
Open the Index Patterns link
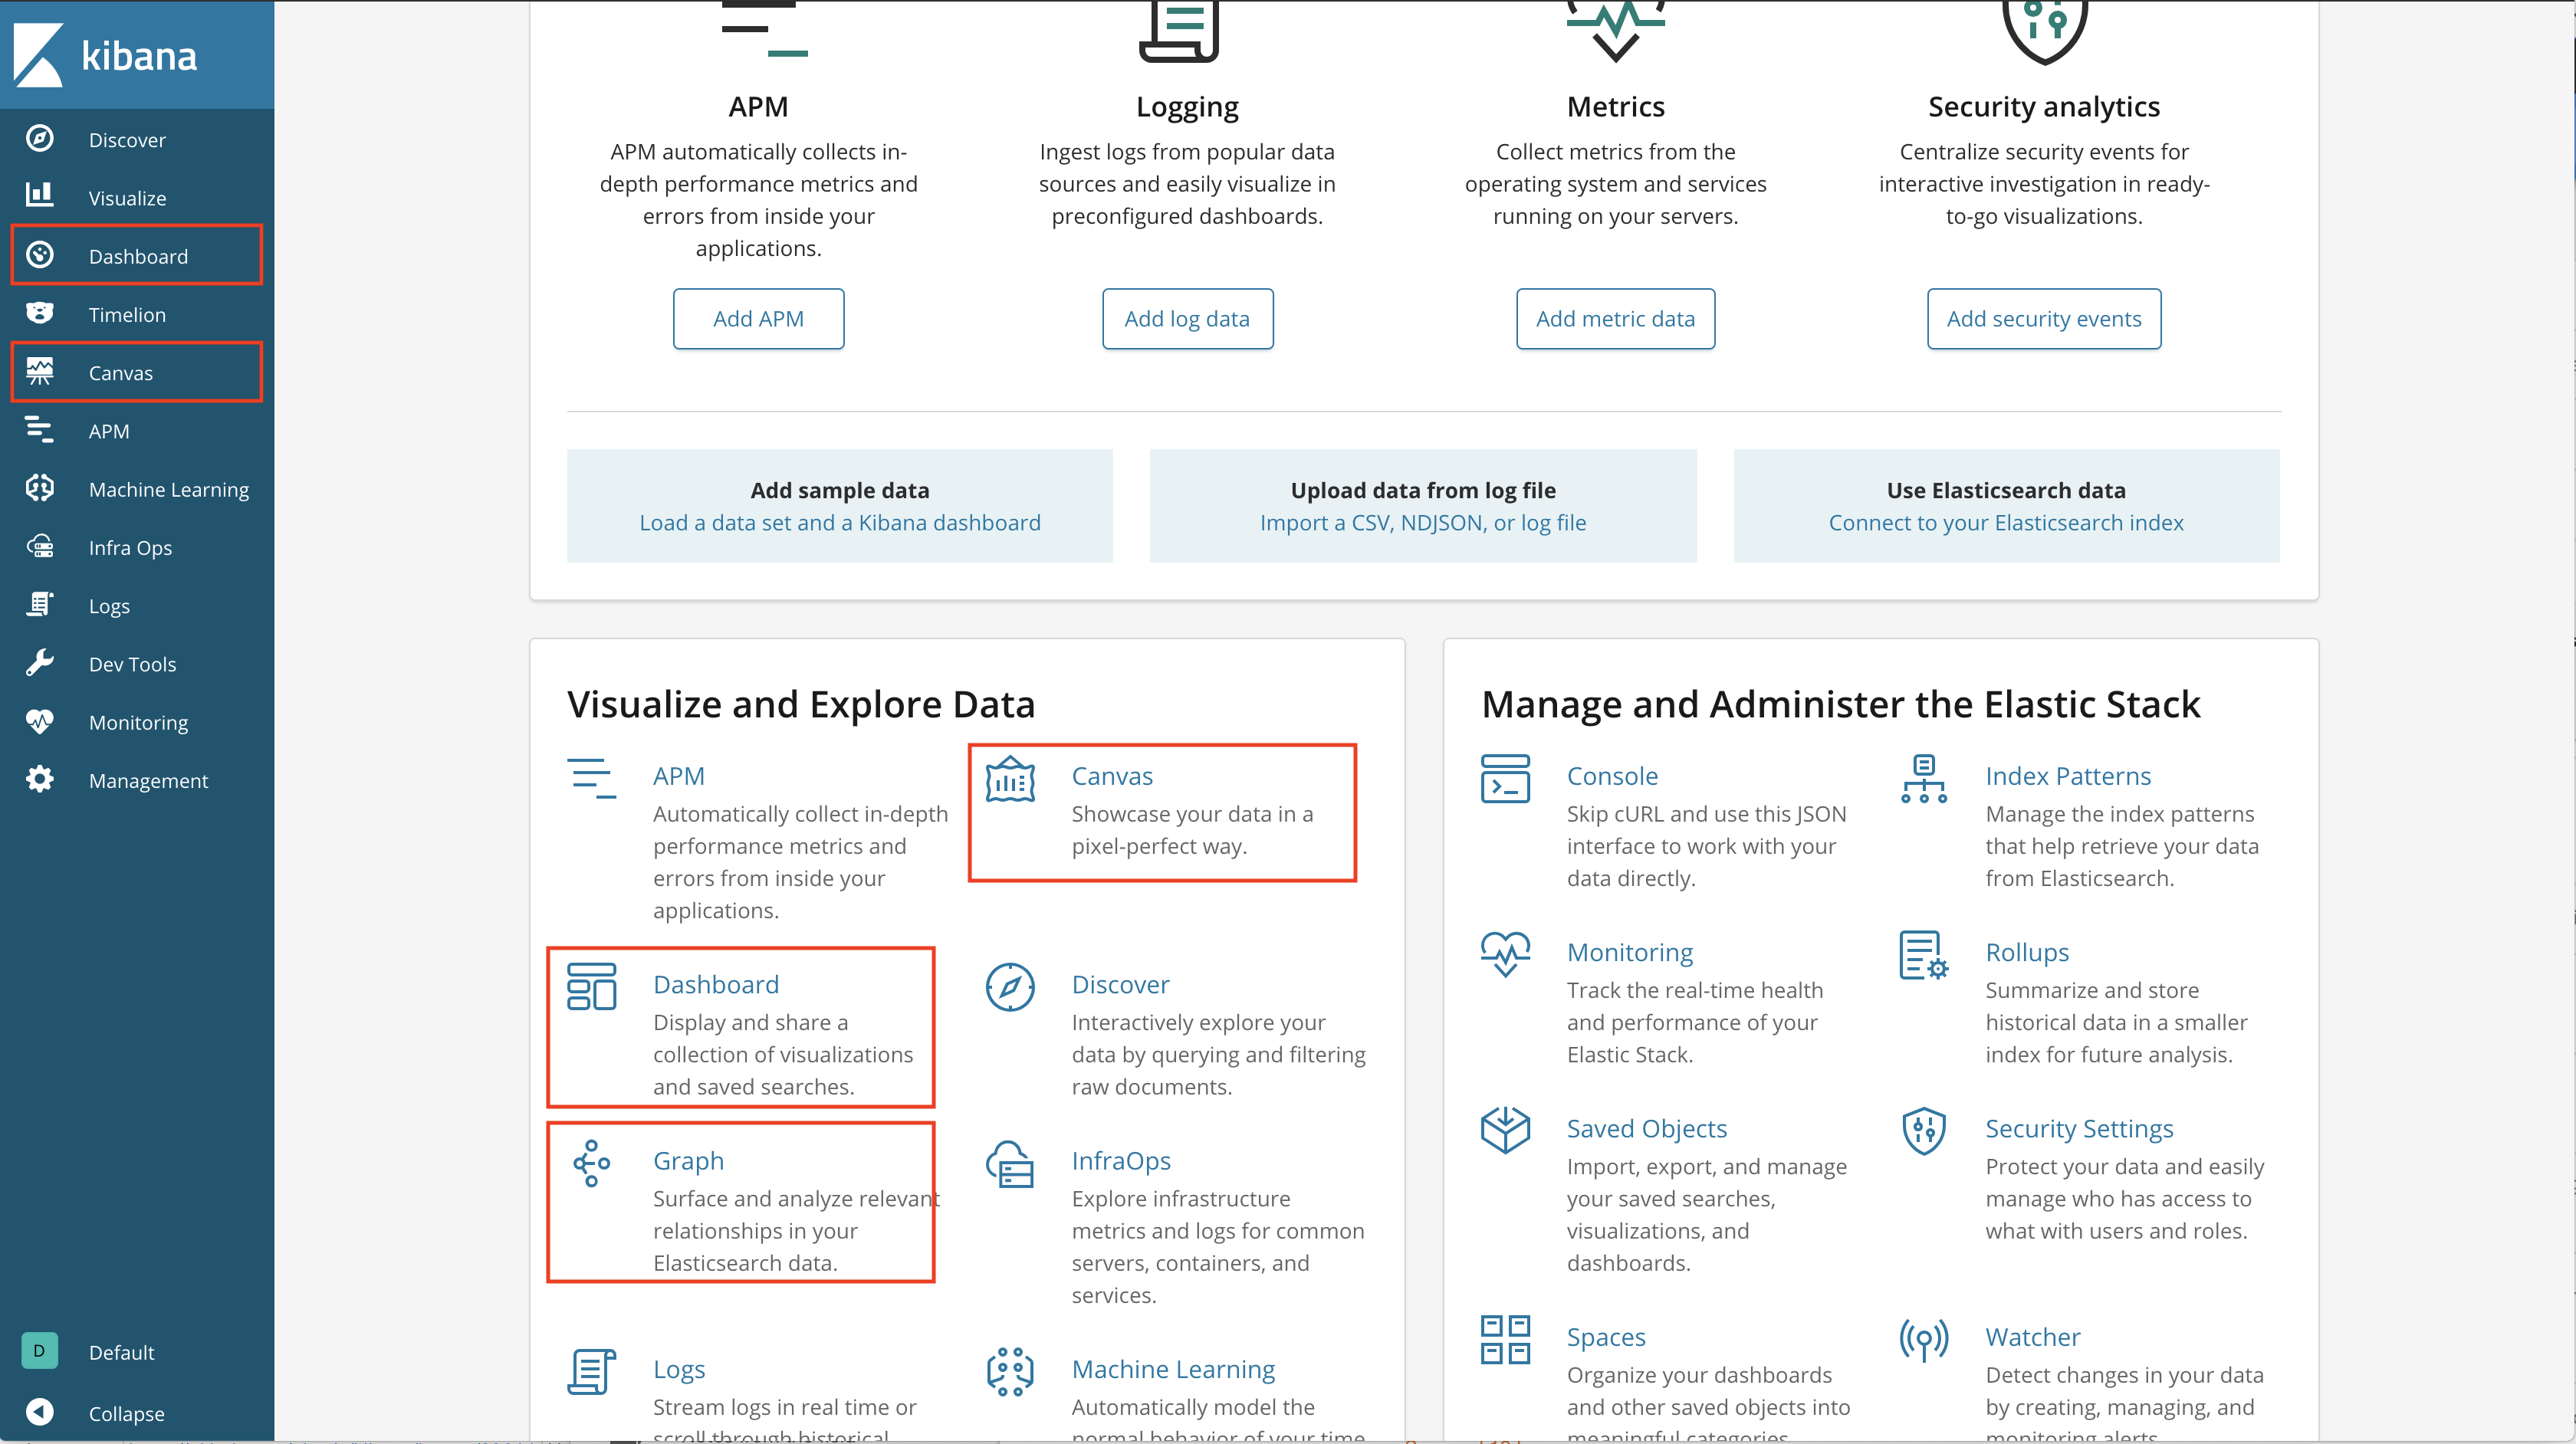2068,776
